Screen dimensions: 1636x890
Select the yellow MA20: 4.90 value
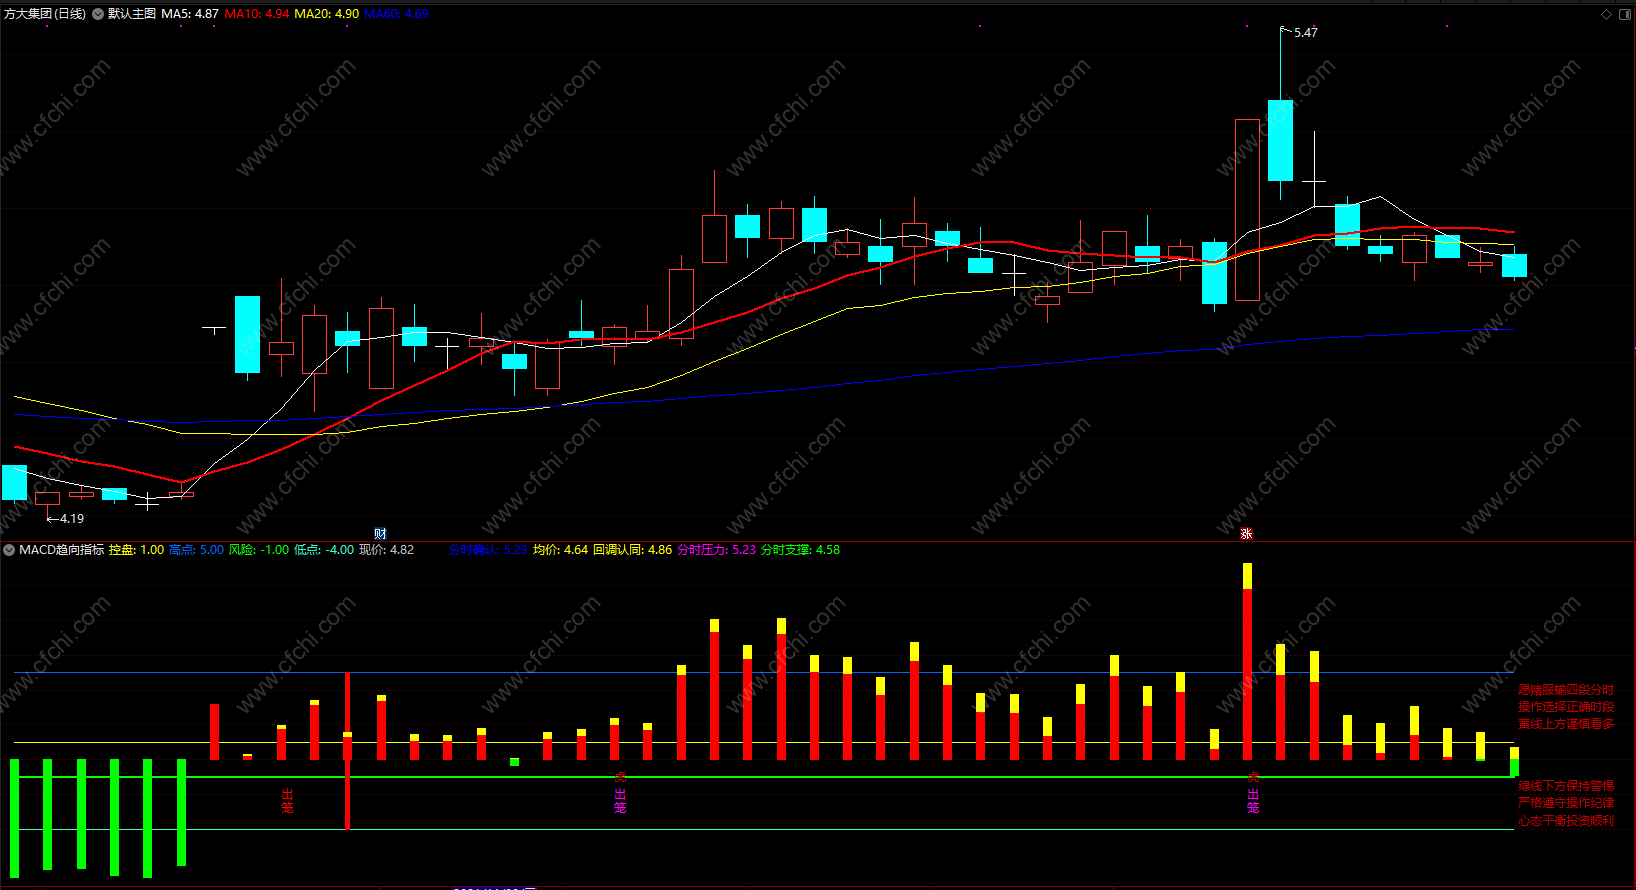click(326, 14)
